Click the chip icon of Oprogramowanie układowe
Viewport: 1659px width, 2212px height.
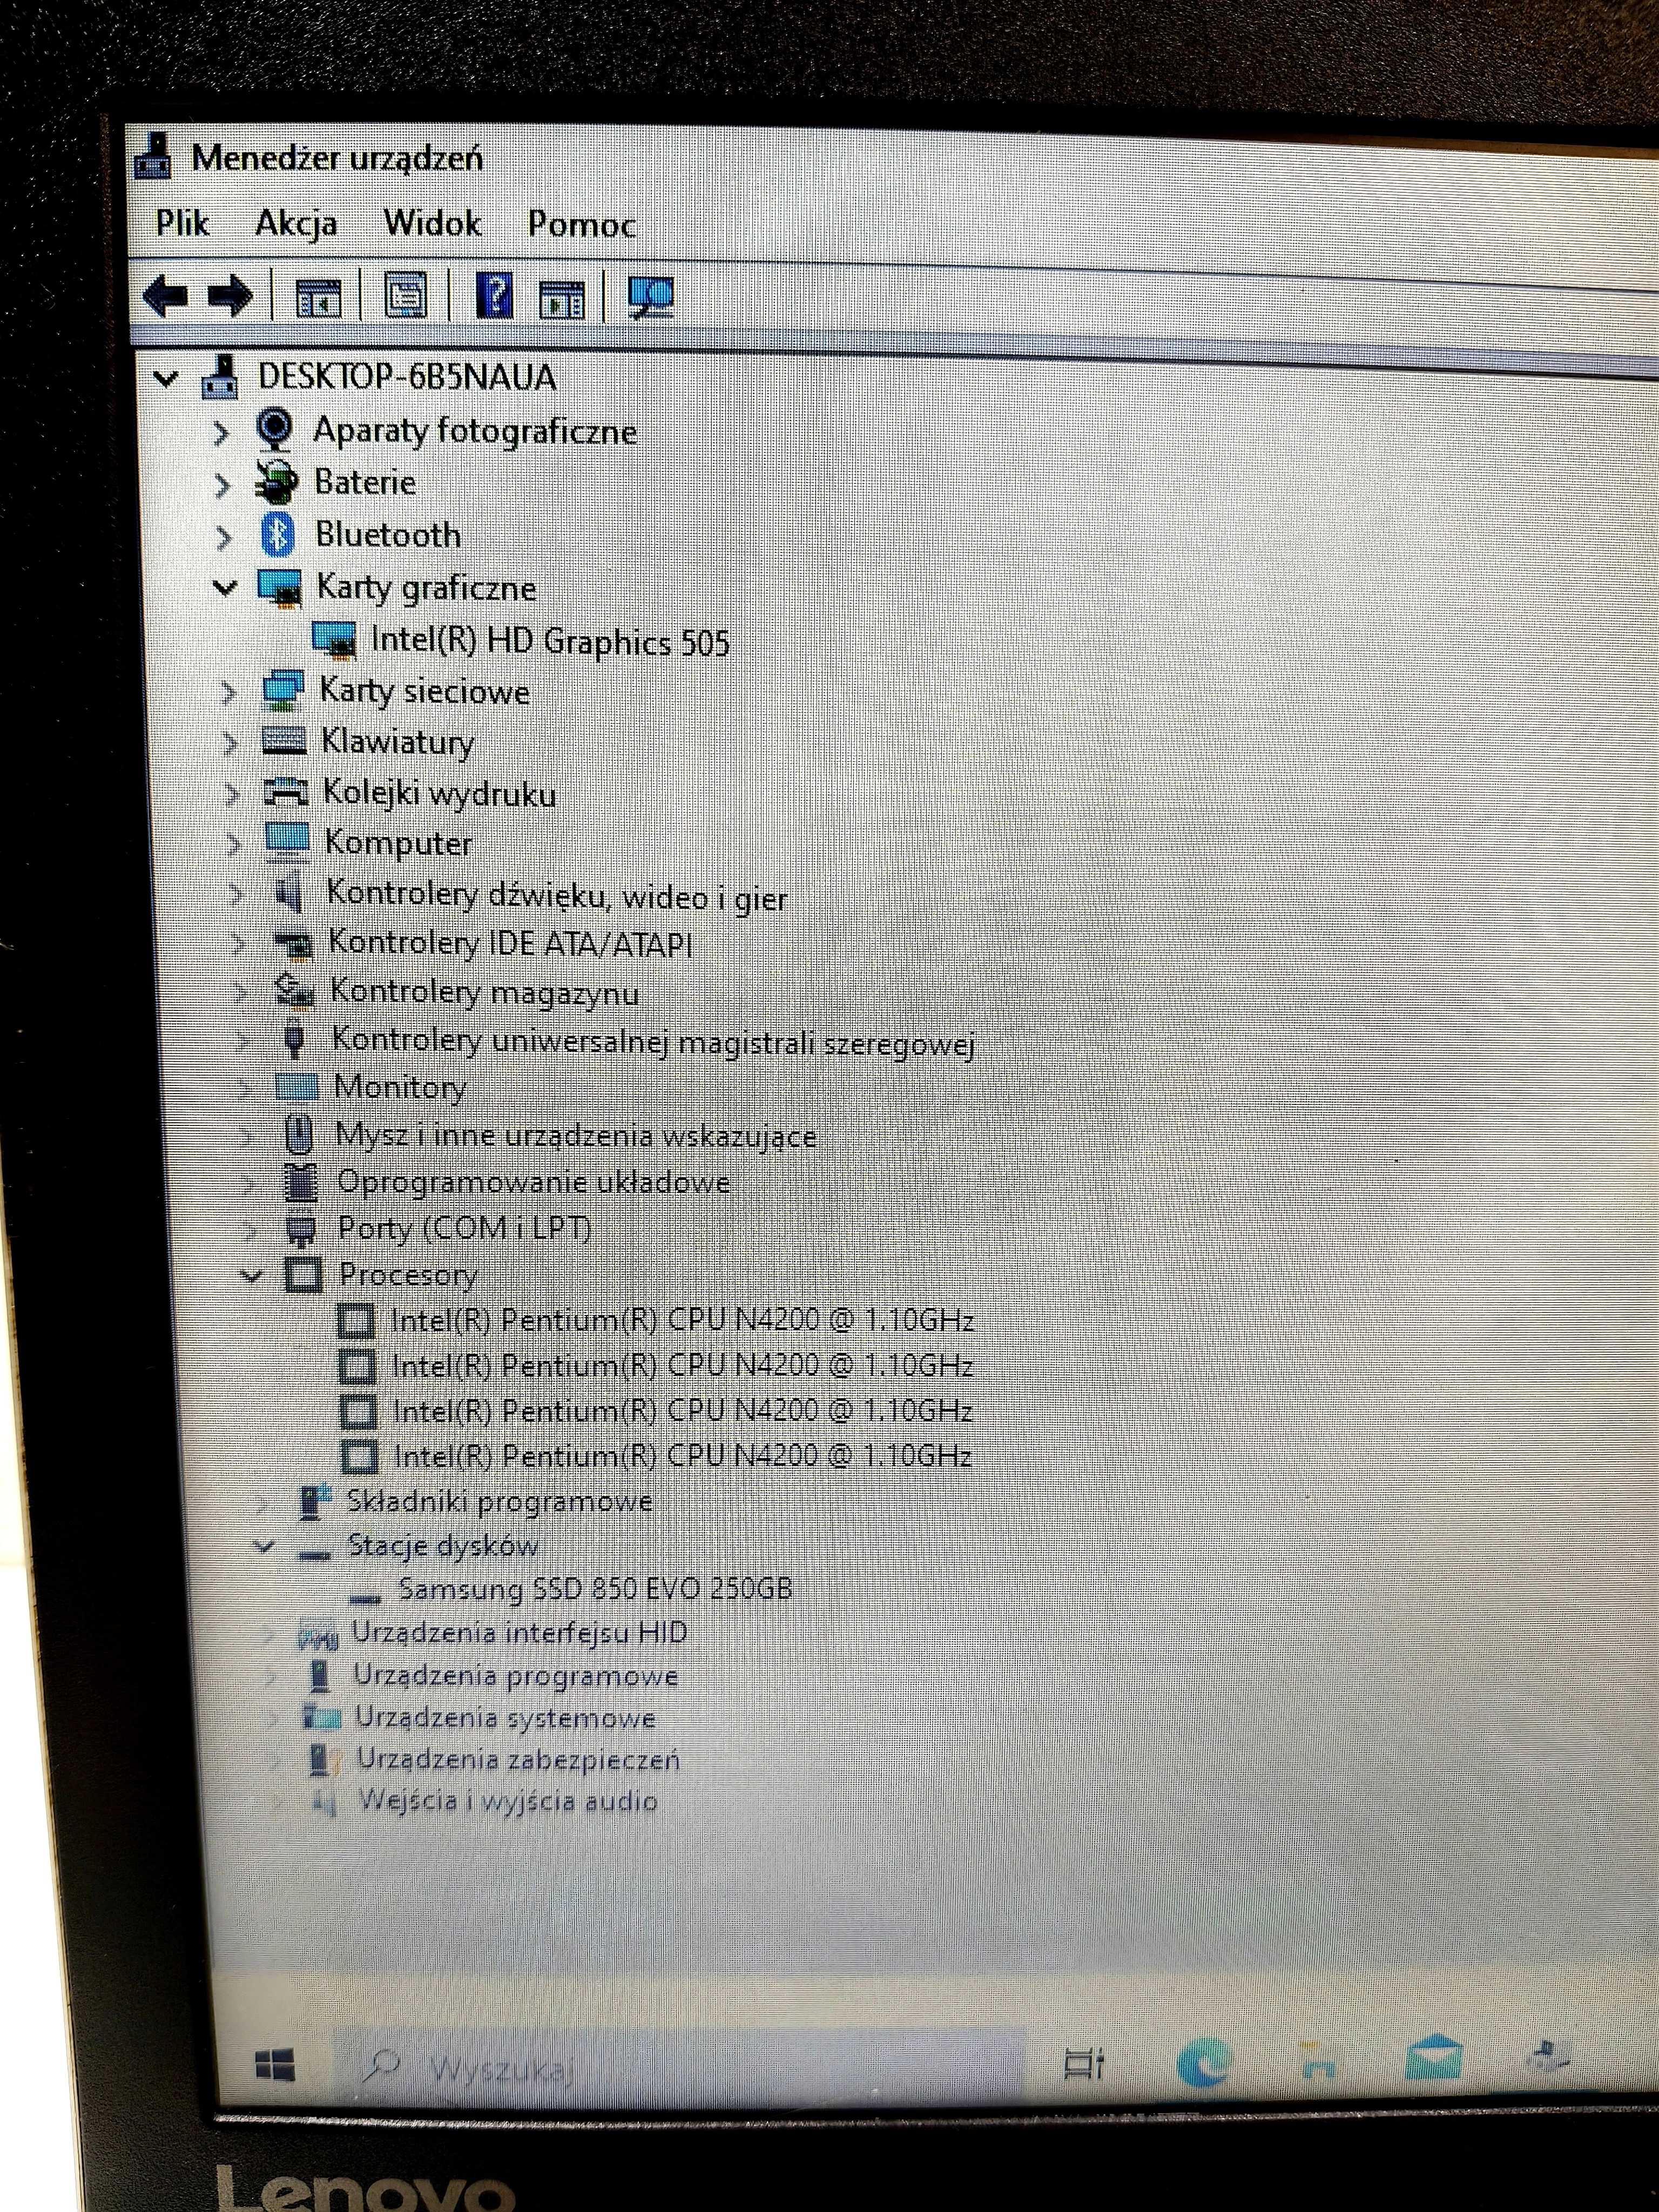click(301, 1182)
